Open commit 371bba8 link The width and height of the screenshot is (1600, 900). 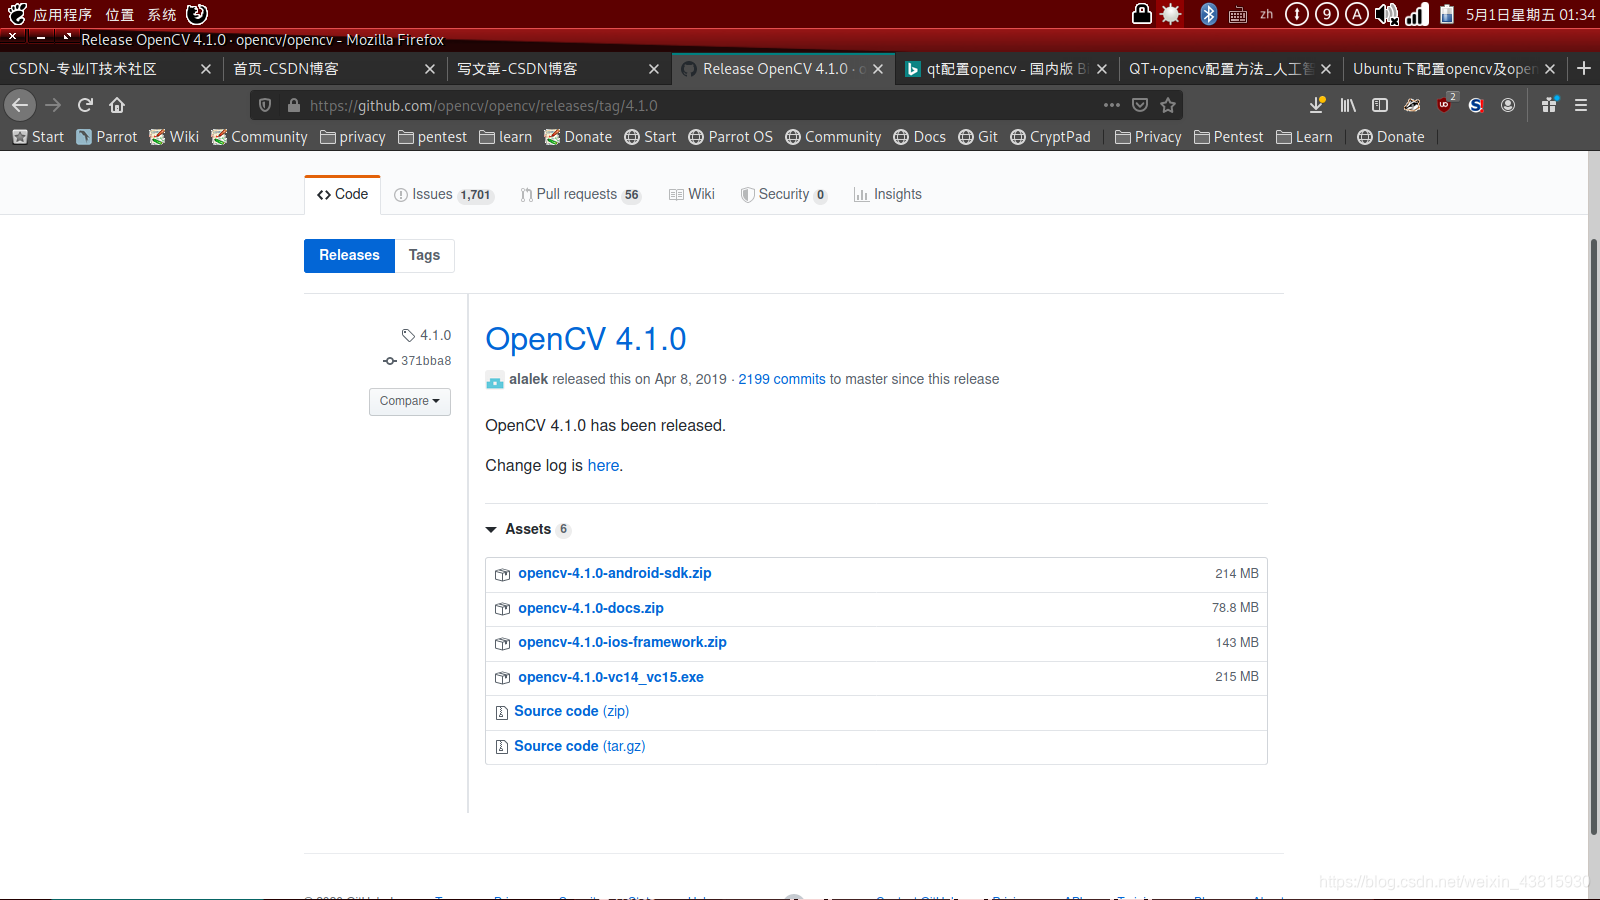(x=417, y=361)
